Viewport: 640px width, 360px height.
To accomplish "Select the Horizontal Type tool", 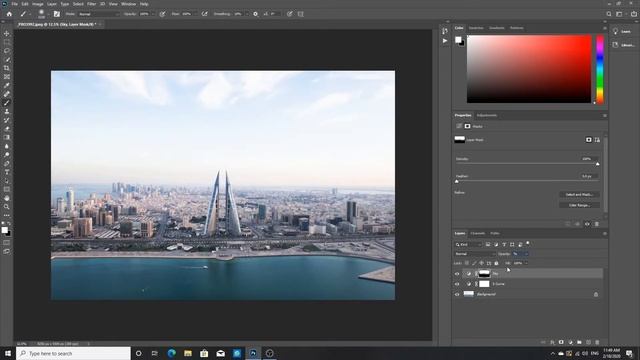I will point(7,172).
